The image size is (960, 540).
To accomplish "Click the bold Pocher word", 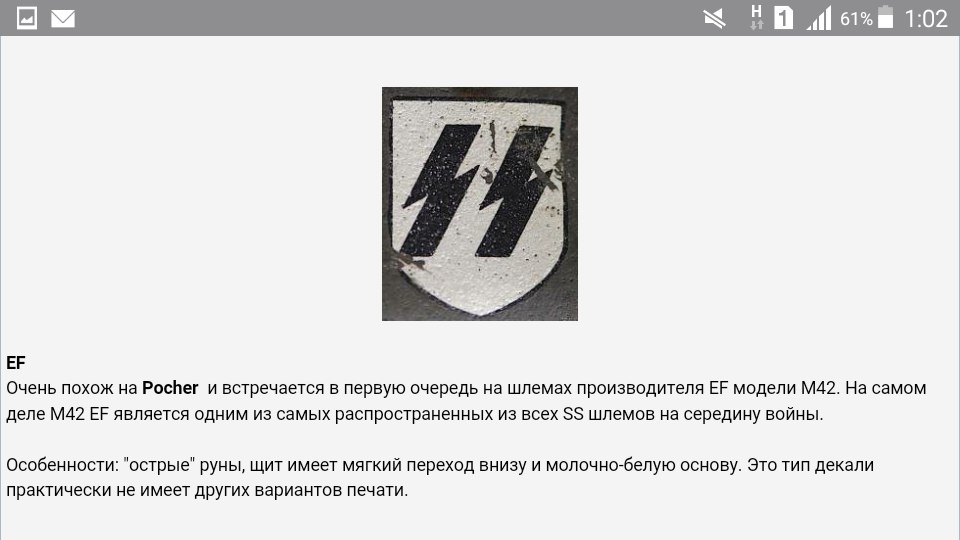I will (170, 388).
